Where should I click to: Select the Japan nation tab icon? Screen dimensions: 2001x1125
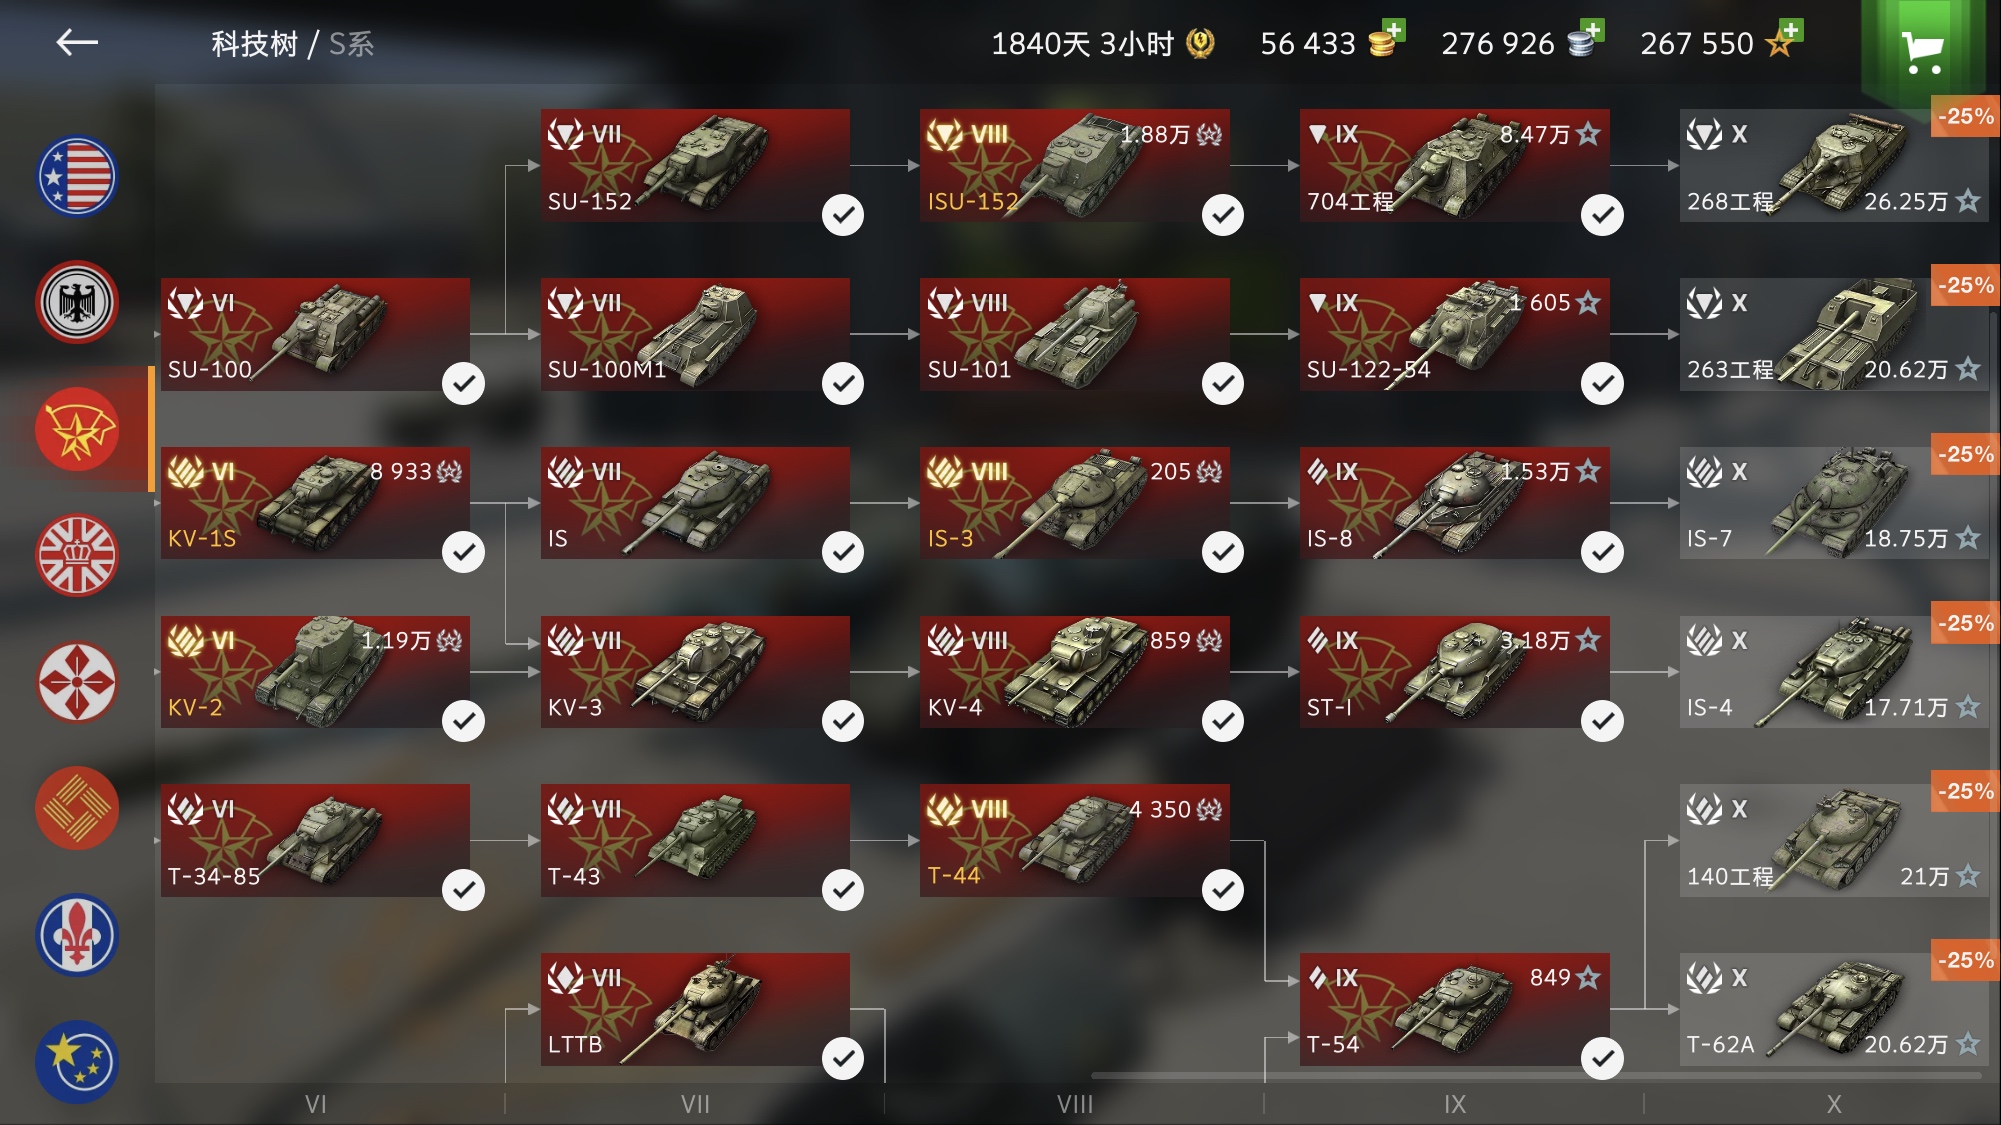pos(77,682)
